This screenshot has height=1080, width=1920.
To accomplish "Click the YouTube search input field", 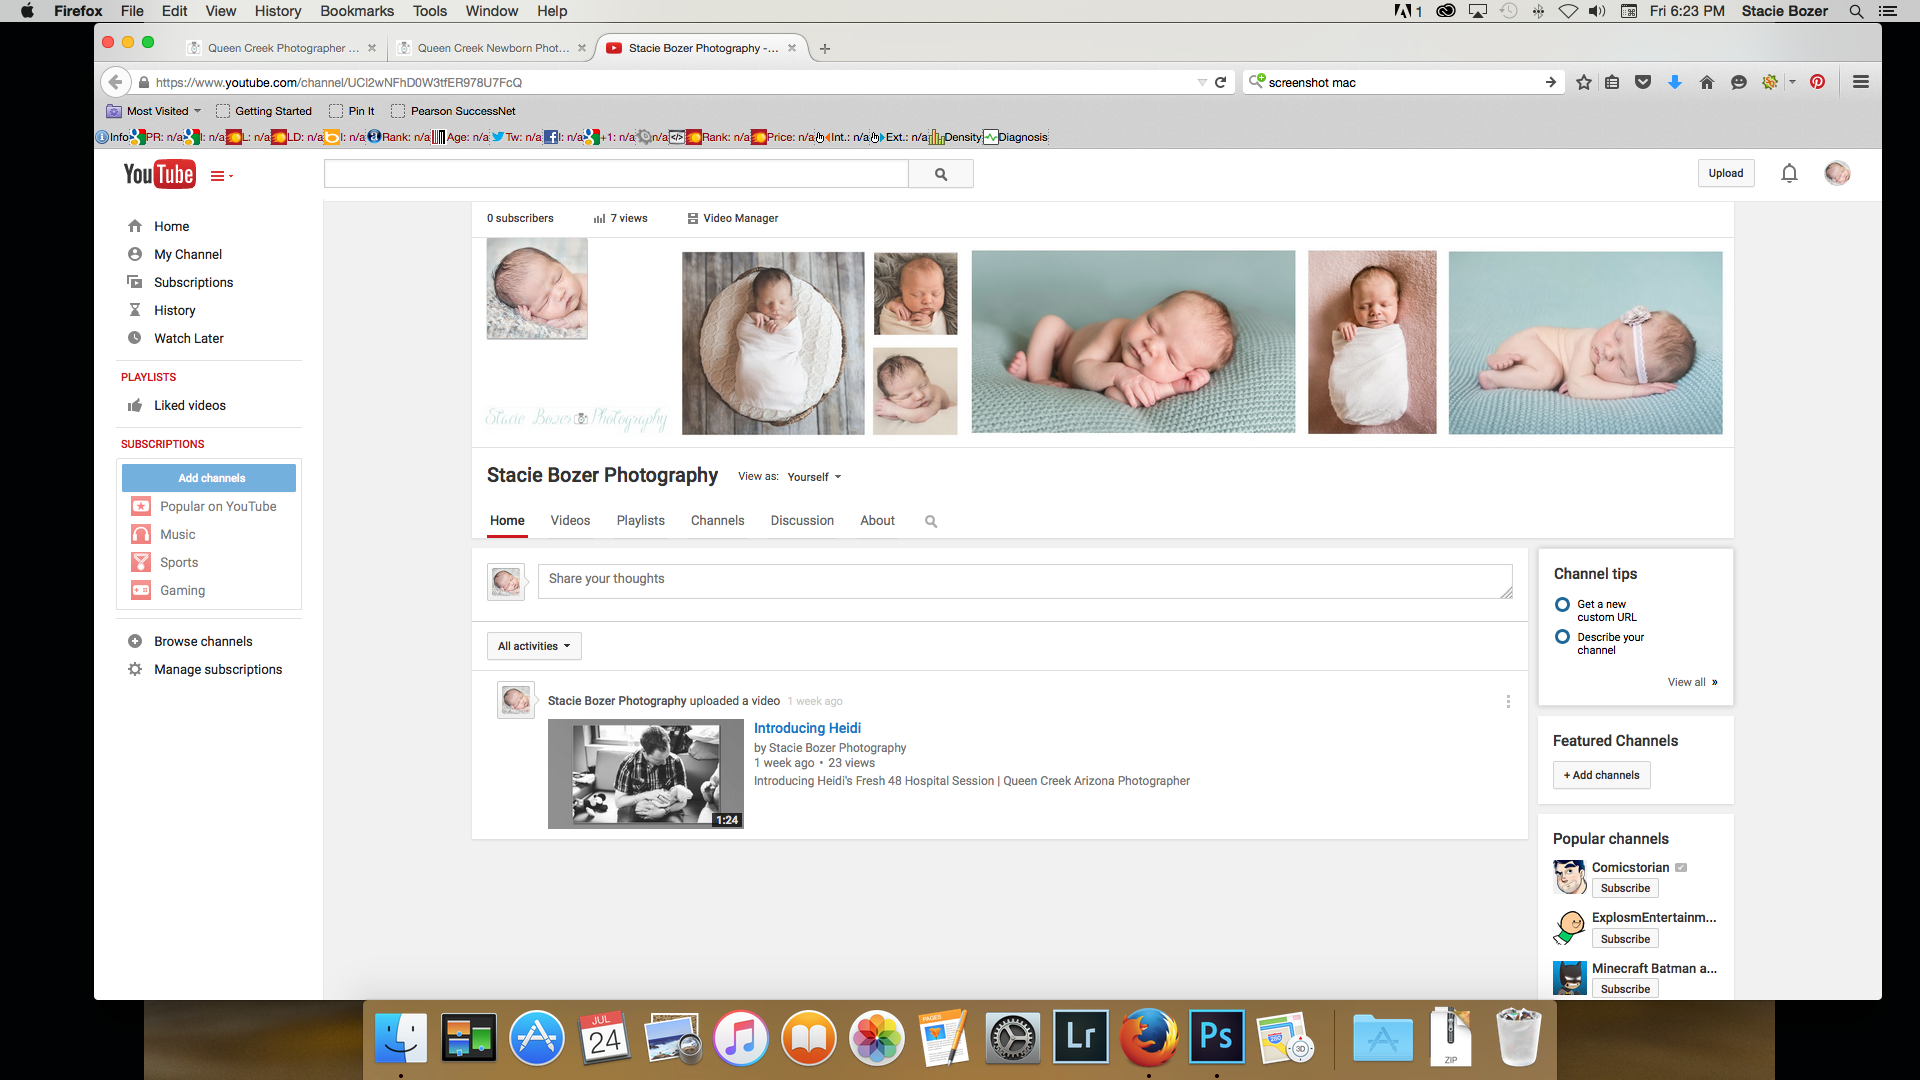I will [x=616, y=174].
